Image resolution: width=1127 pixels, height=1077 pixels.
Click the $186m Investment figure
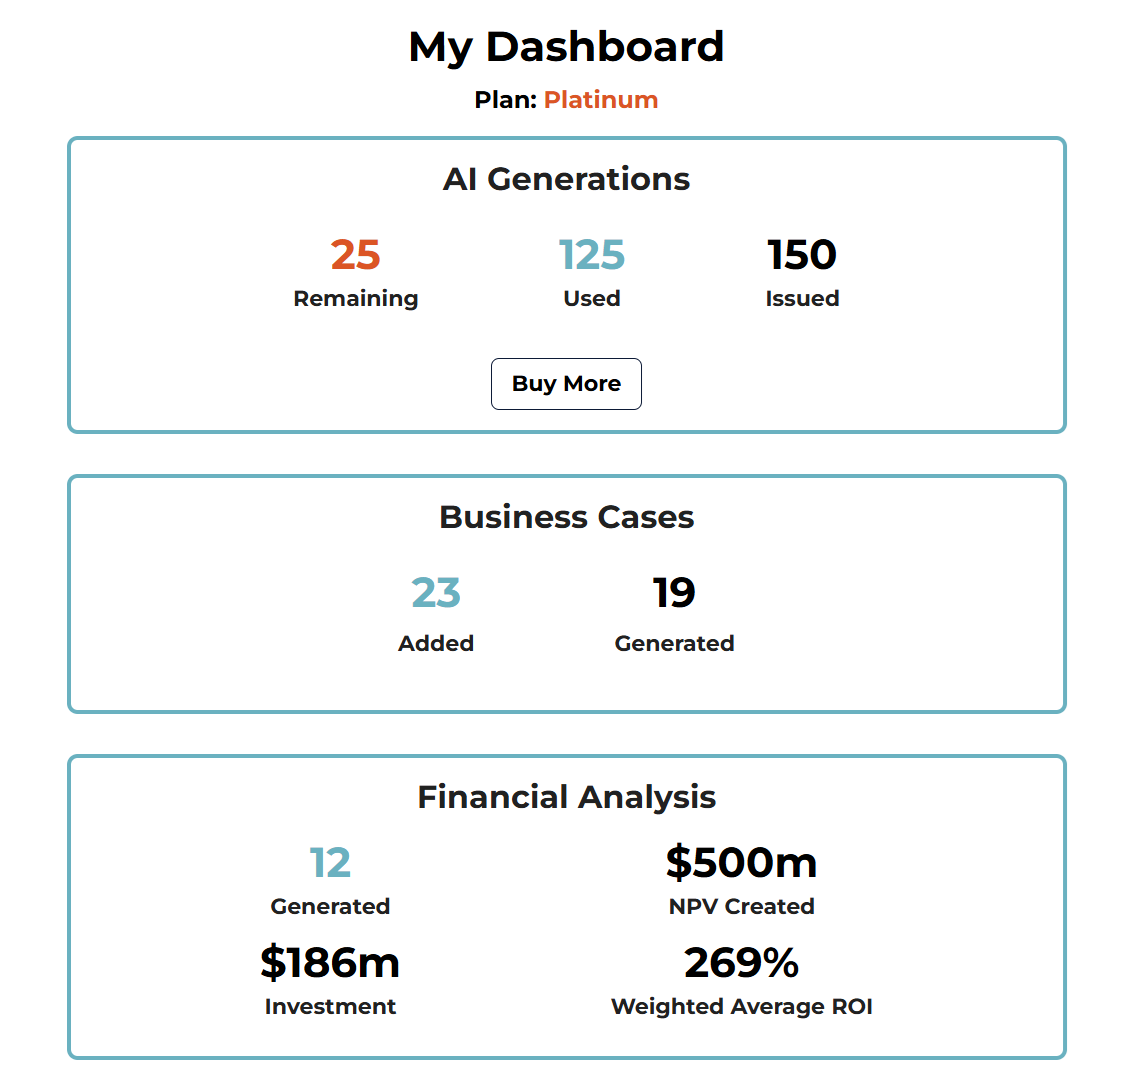pyautogui.click(x=330, y=962)
